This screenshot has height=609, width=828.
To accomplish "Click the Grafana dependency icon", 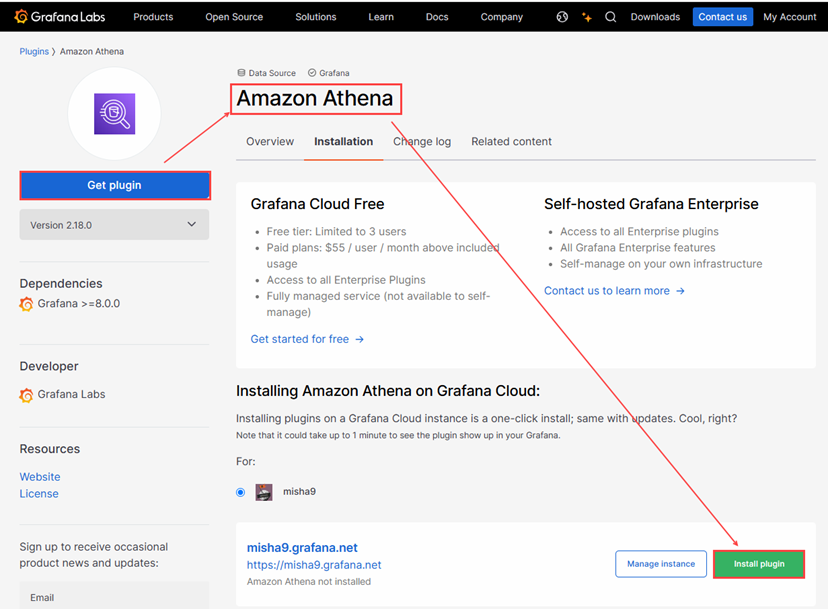I will coord(27,304).
